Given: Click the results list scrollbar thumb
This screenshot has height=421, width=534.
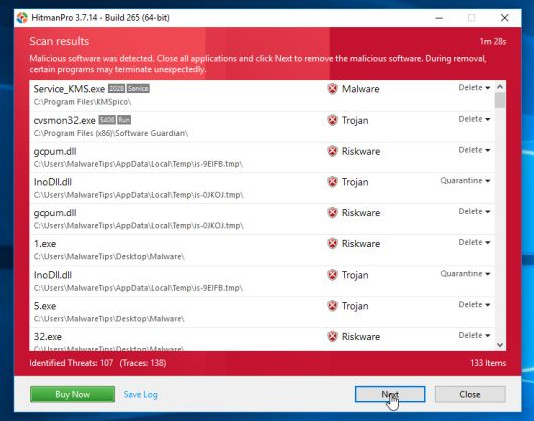Looking at the screenshot, I should [500, 100].
